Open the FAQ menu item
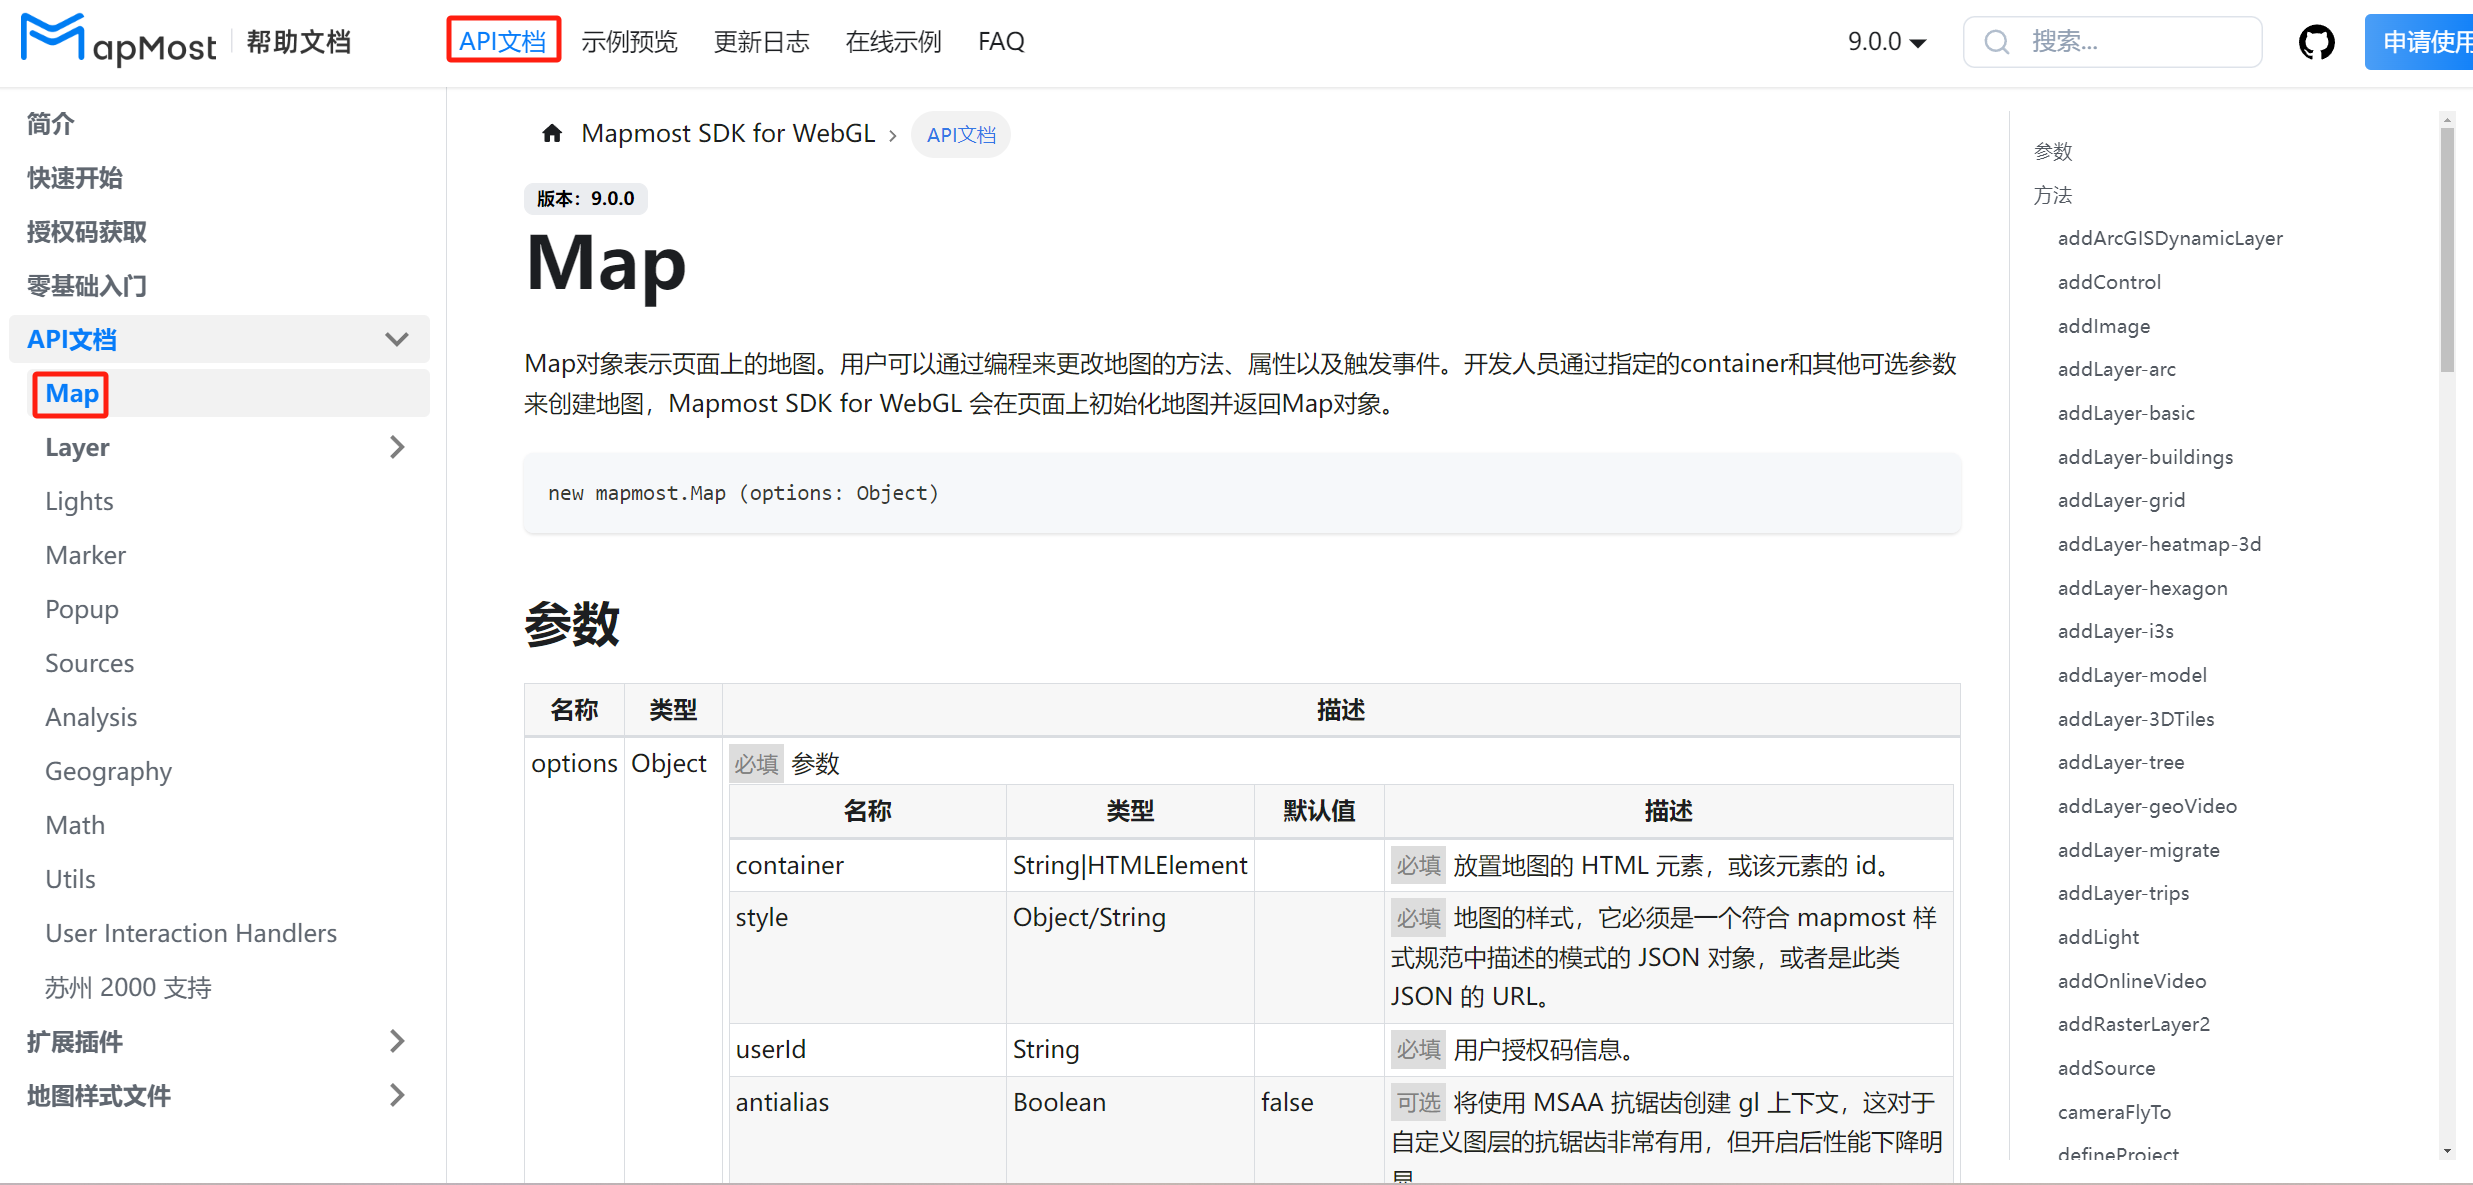The image size is (2473, 1185). click(x=1001, y=41)
